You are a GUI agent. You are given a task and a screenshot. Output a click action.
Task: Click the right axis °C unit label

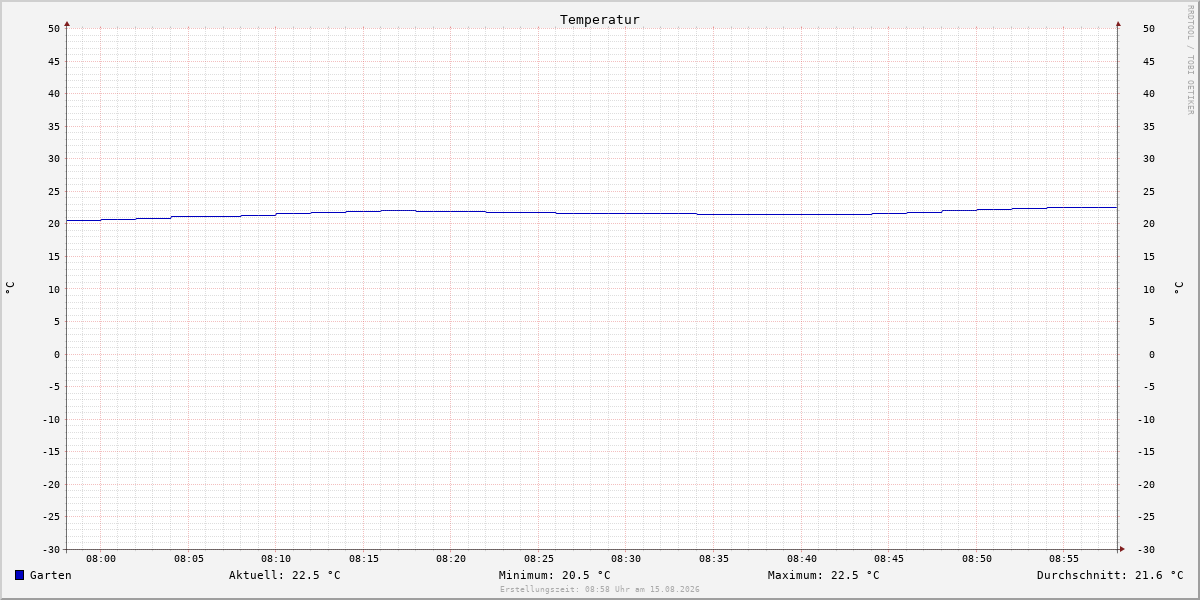[x=1179, y=288]
